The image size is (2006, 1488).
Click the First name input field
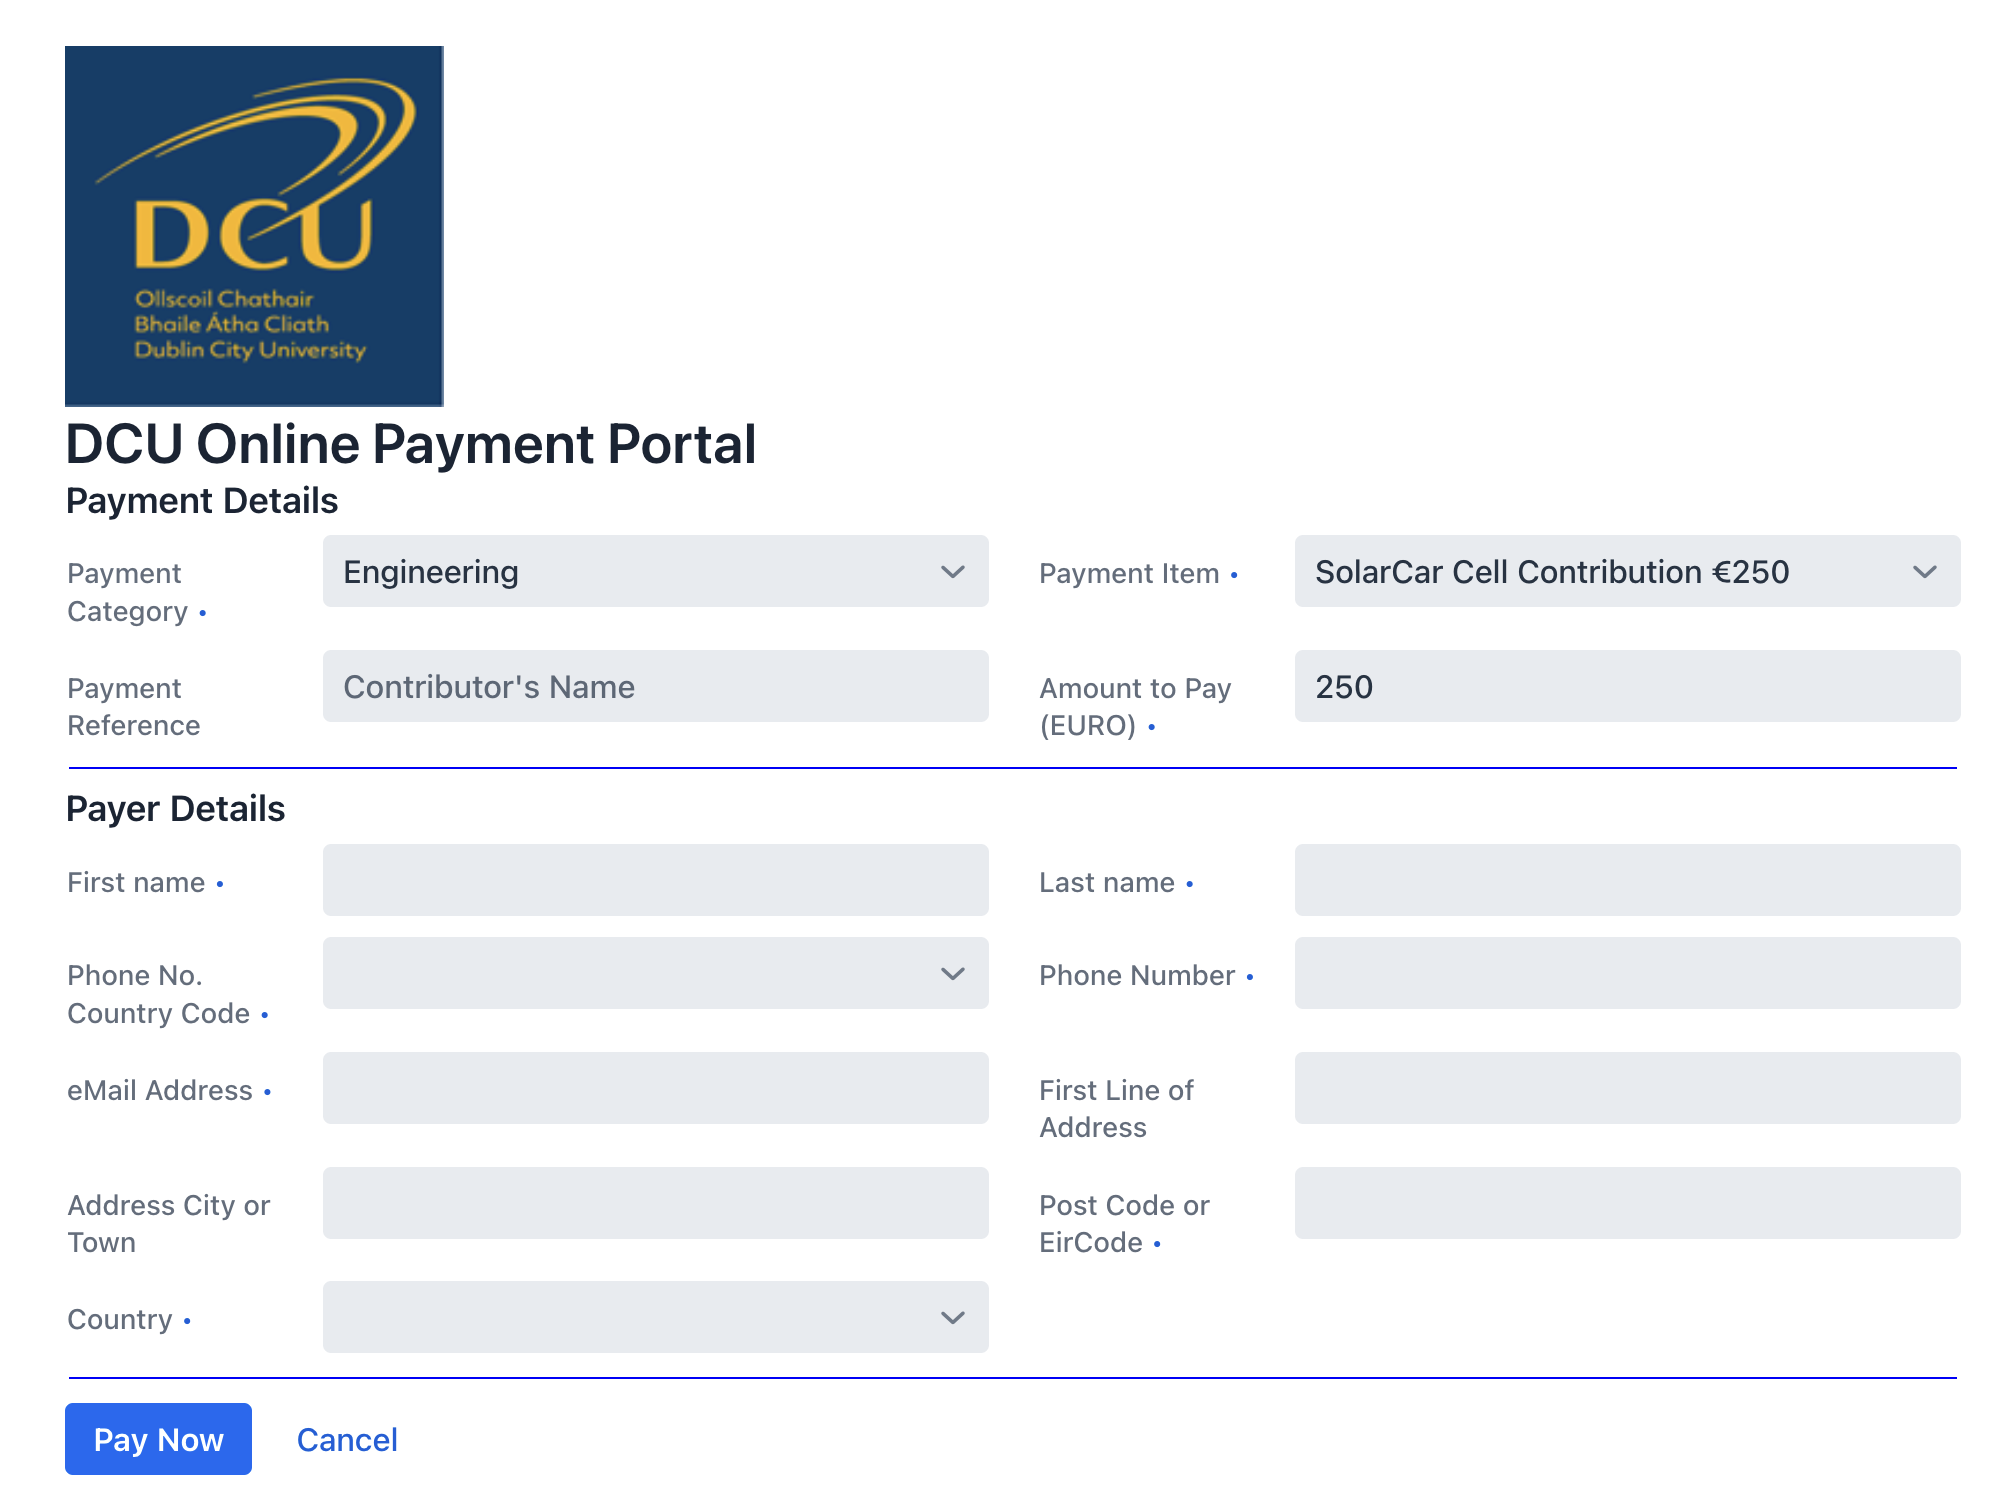pyautogui.click(x=655, y=880)
